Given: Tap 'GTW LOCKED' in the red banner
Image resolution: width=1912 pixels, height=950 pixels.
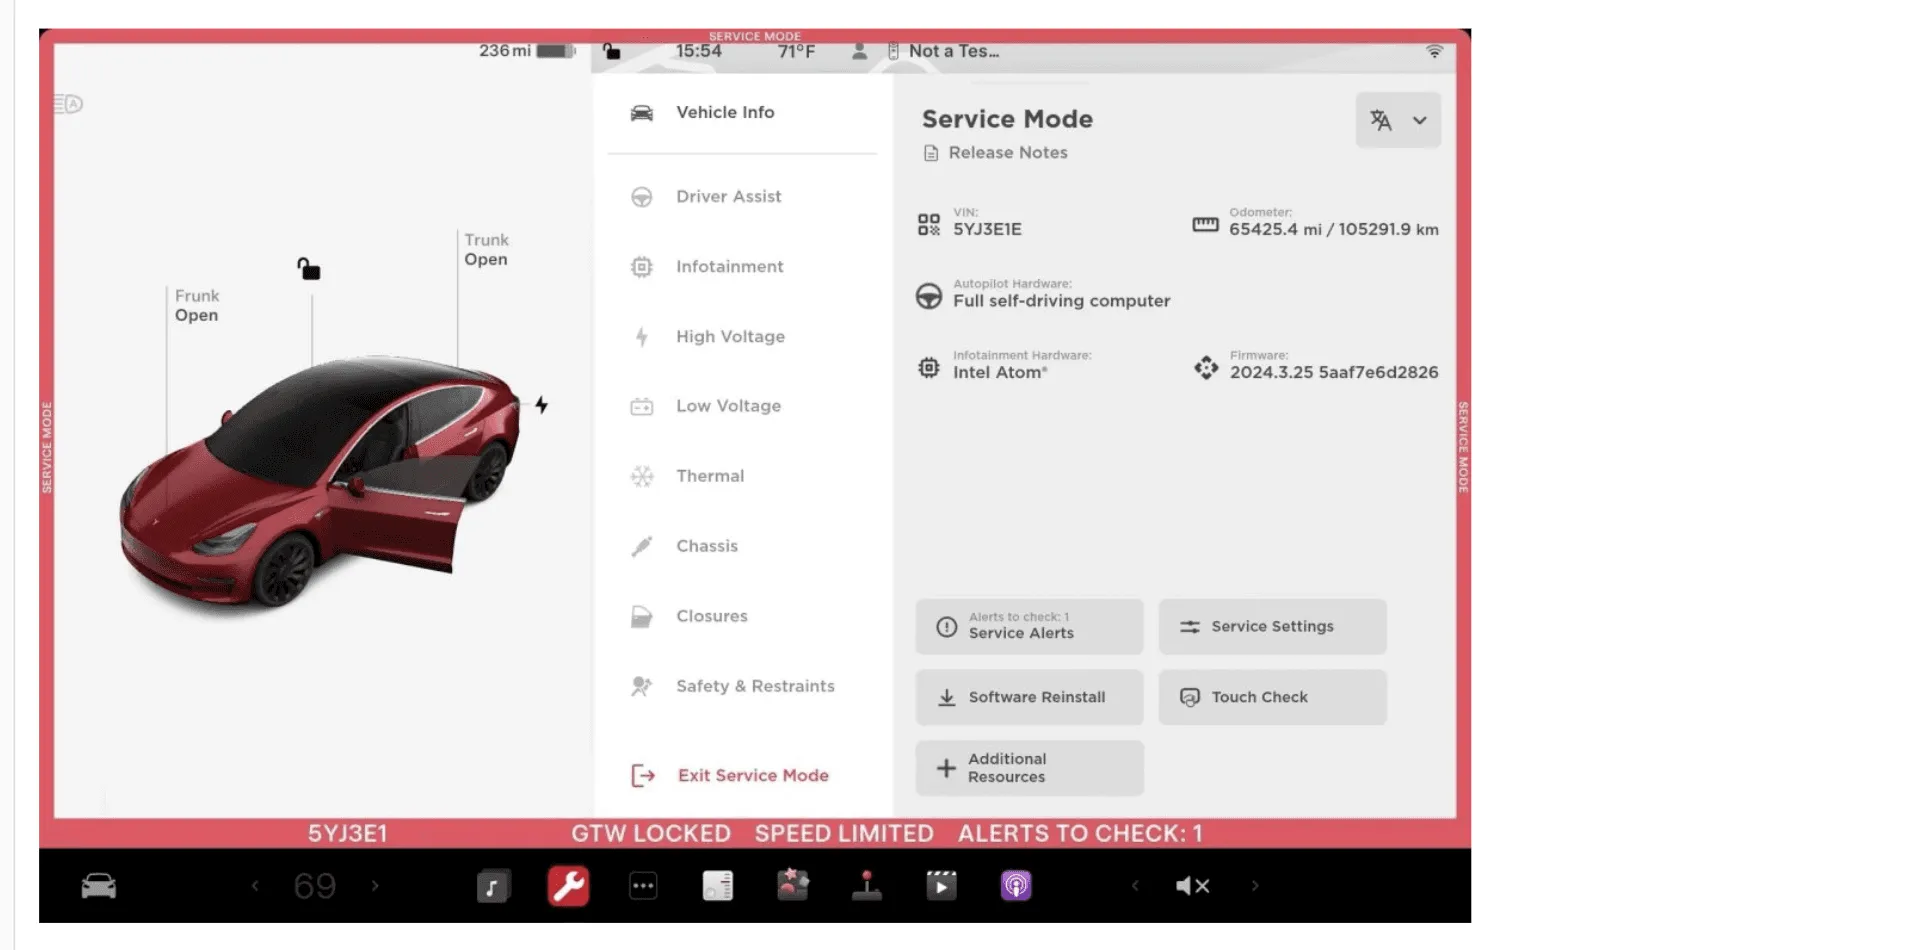Looking at the screenshot, I should (651, 833).
